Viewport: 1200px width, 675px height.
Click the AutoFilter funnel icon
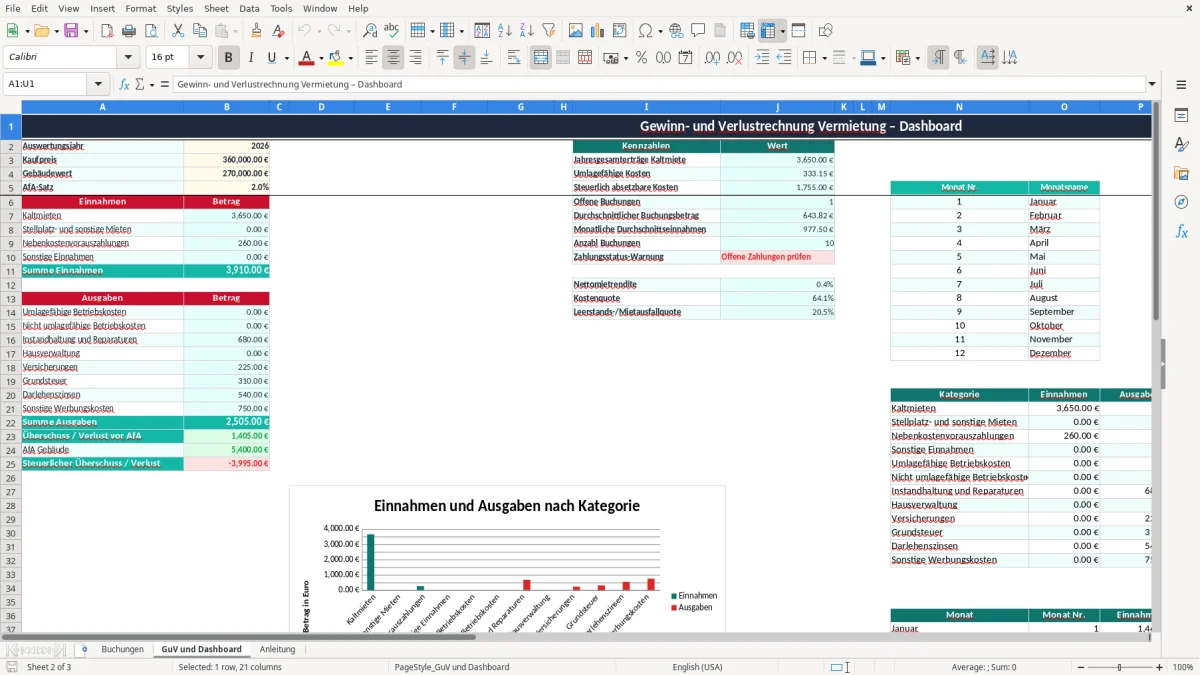[548, 31]
